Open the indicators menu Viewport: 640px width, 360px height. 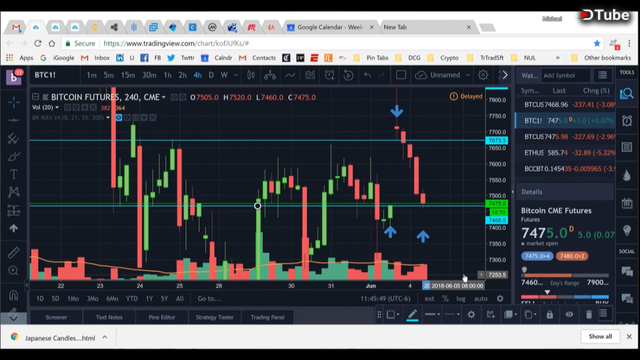(x=290, y=75)
